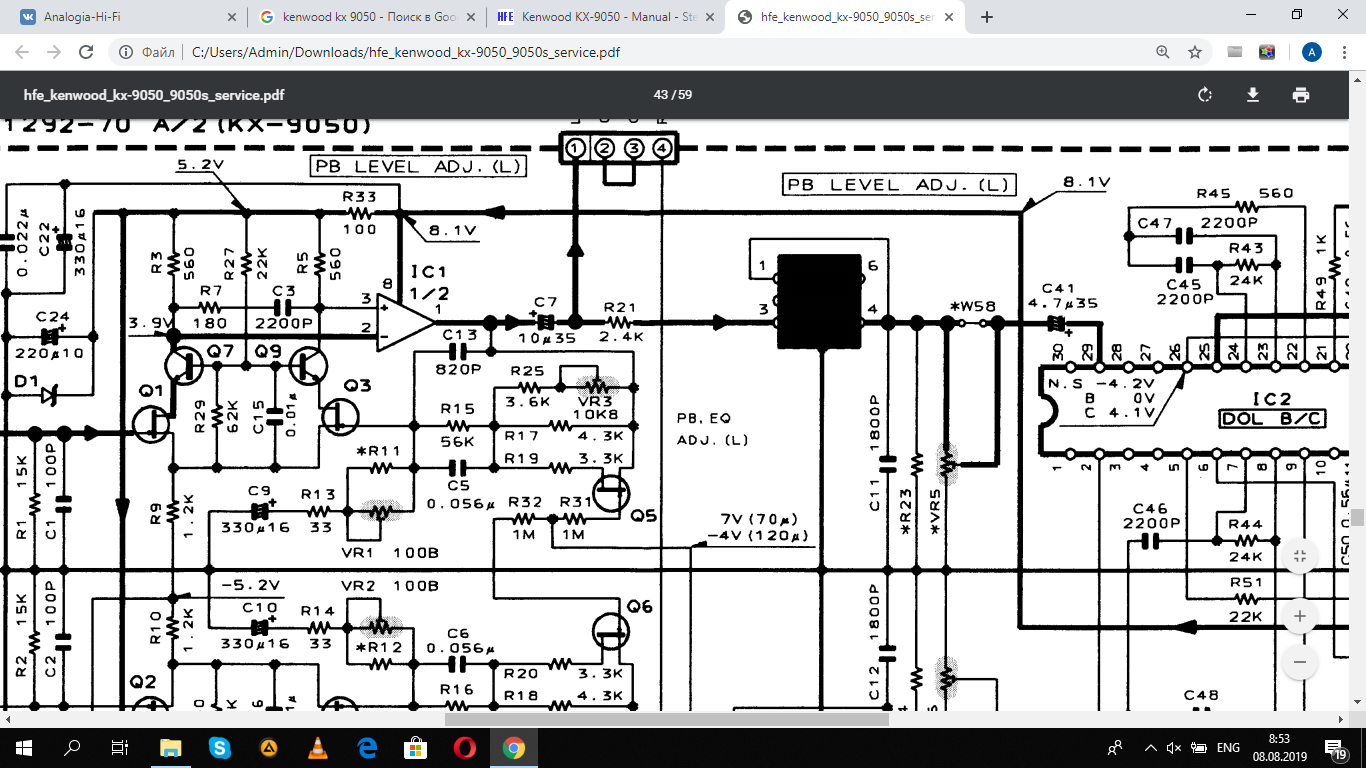The height and width of the screenshot is (768, 1366).
Task: Click the horizontal scrollbar thumb
Action: [x=666, y=719]
